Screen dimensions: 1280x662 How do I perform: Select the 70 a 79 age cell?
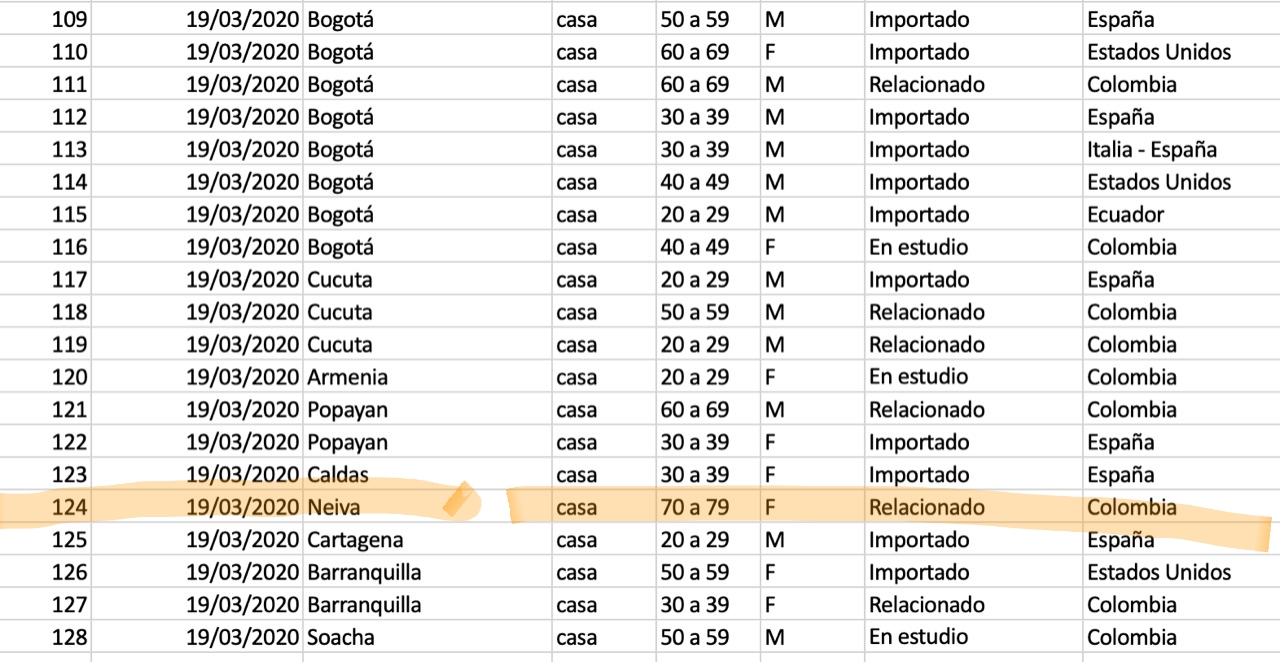pos(708,507)
